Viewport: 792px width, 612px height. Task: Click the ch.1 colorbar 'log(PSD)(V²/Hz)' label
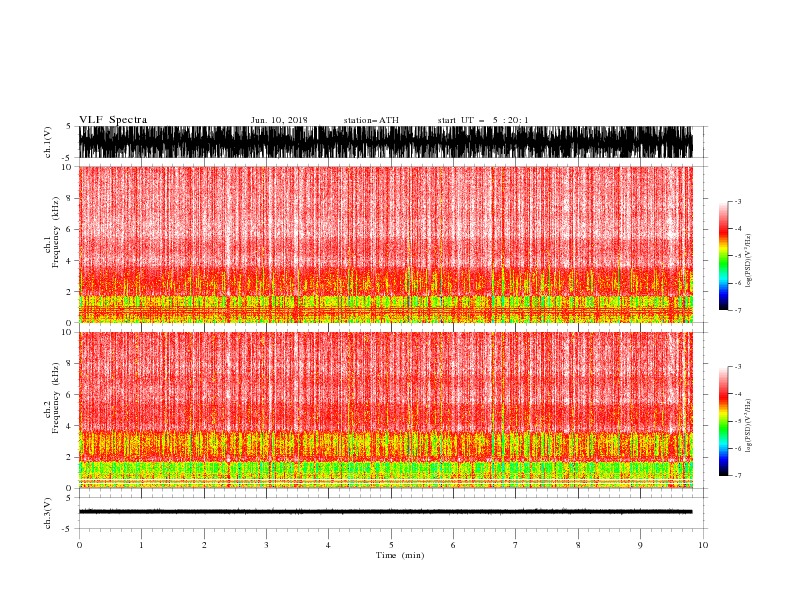point(749,261)
